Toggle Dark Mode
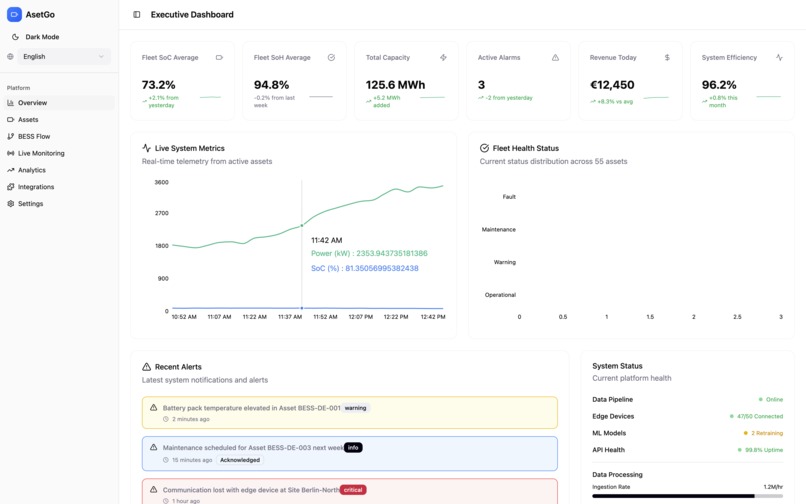This screenshot has width=806, height=504. (x=35, y=37)
